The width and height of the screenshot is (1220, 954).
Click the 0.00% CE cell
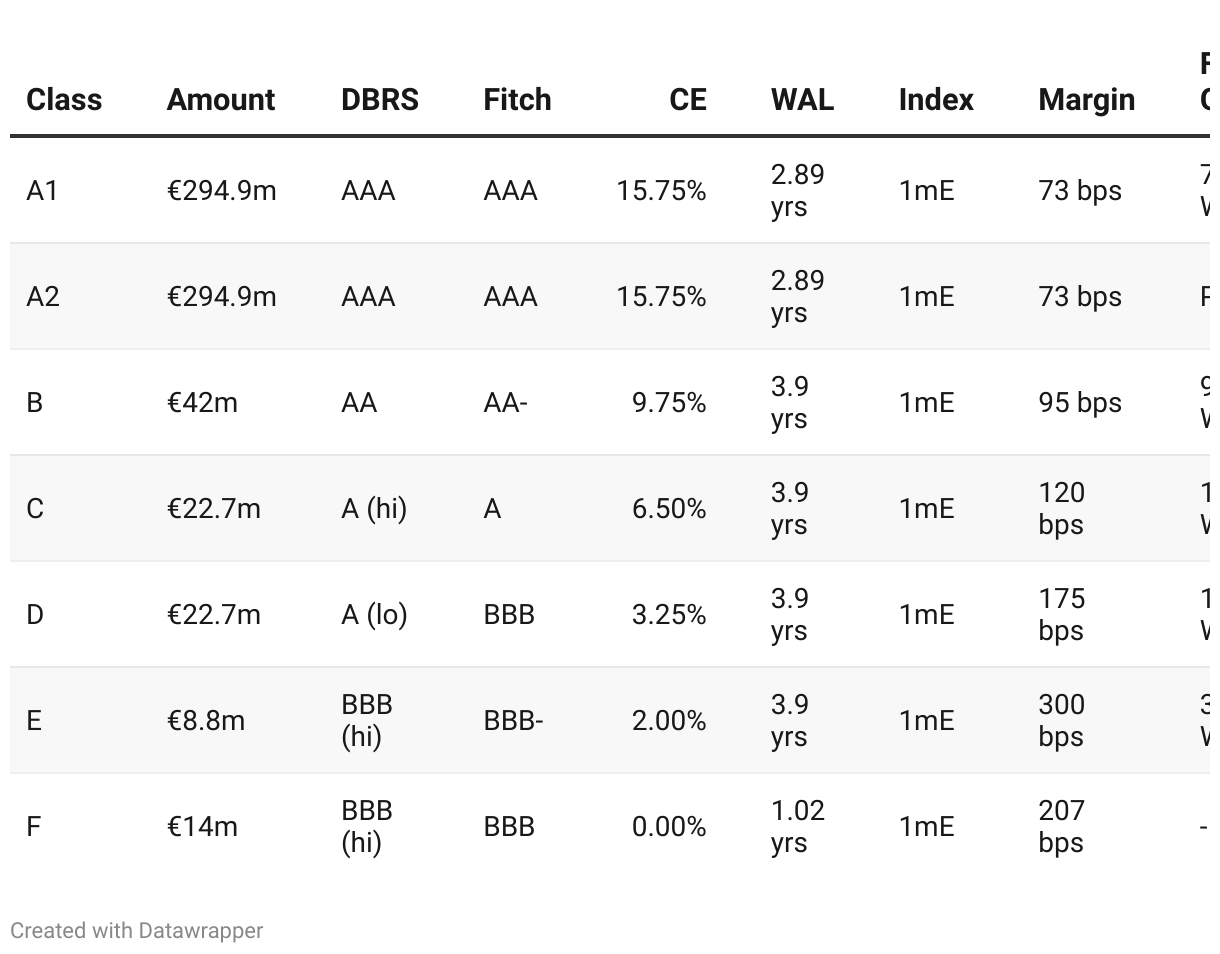[669, 827]
